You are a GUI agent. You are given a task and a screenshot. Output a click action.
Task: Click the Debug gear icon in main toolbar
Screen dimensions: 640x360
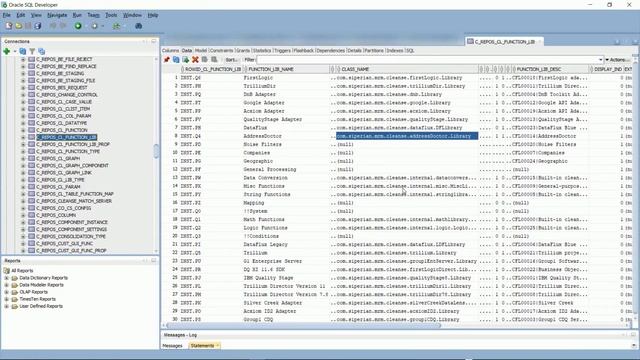tap(94, 26)
